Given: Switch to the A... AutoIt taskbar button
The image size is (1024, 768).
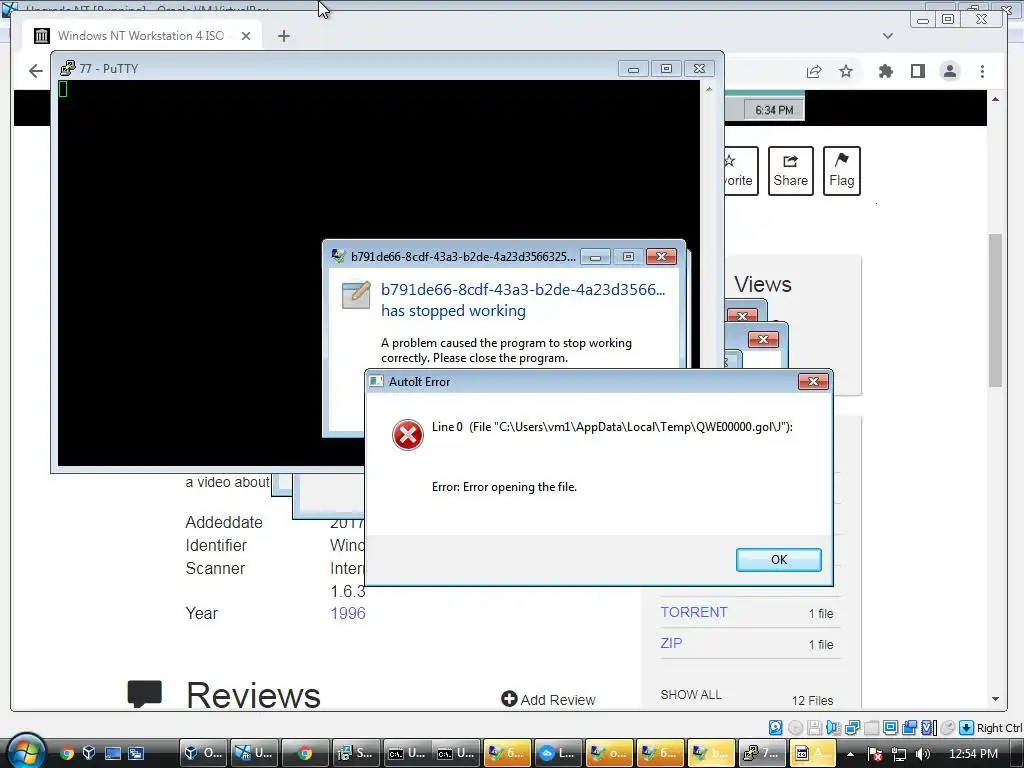Looking at the screenshot, I should (x=812, y=753).
